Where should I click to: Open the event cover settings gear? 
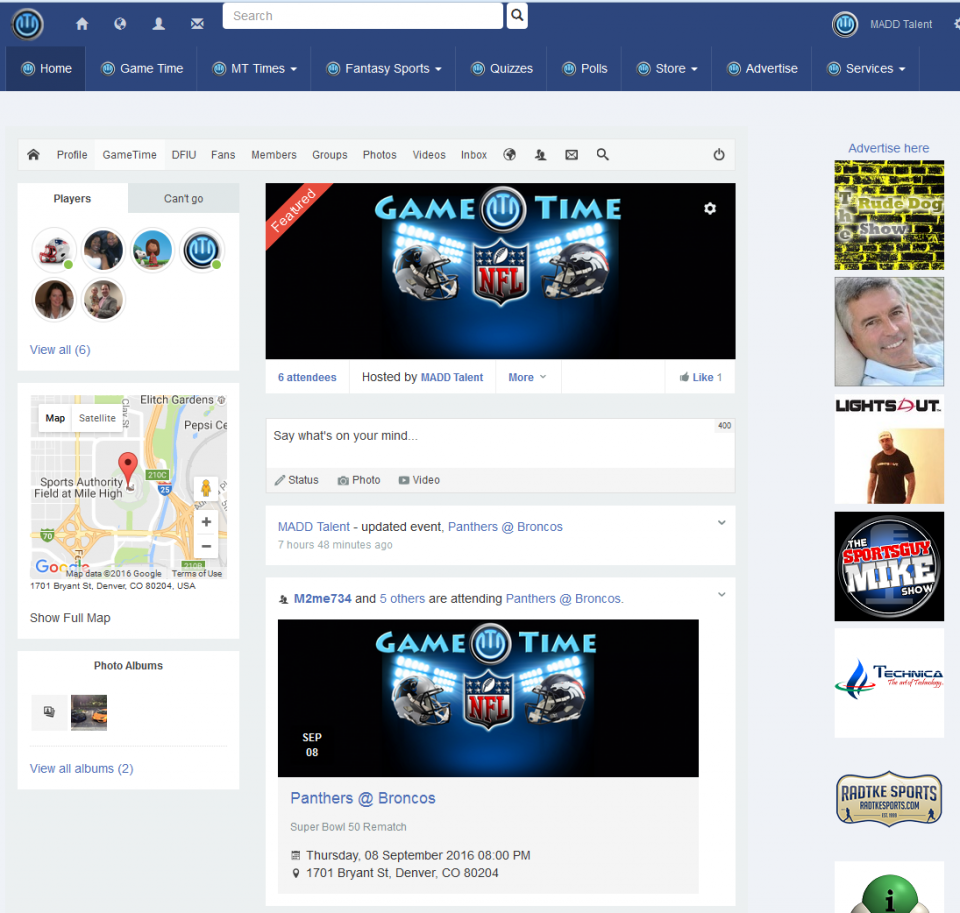click(710, 209)
